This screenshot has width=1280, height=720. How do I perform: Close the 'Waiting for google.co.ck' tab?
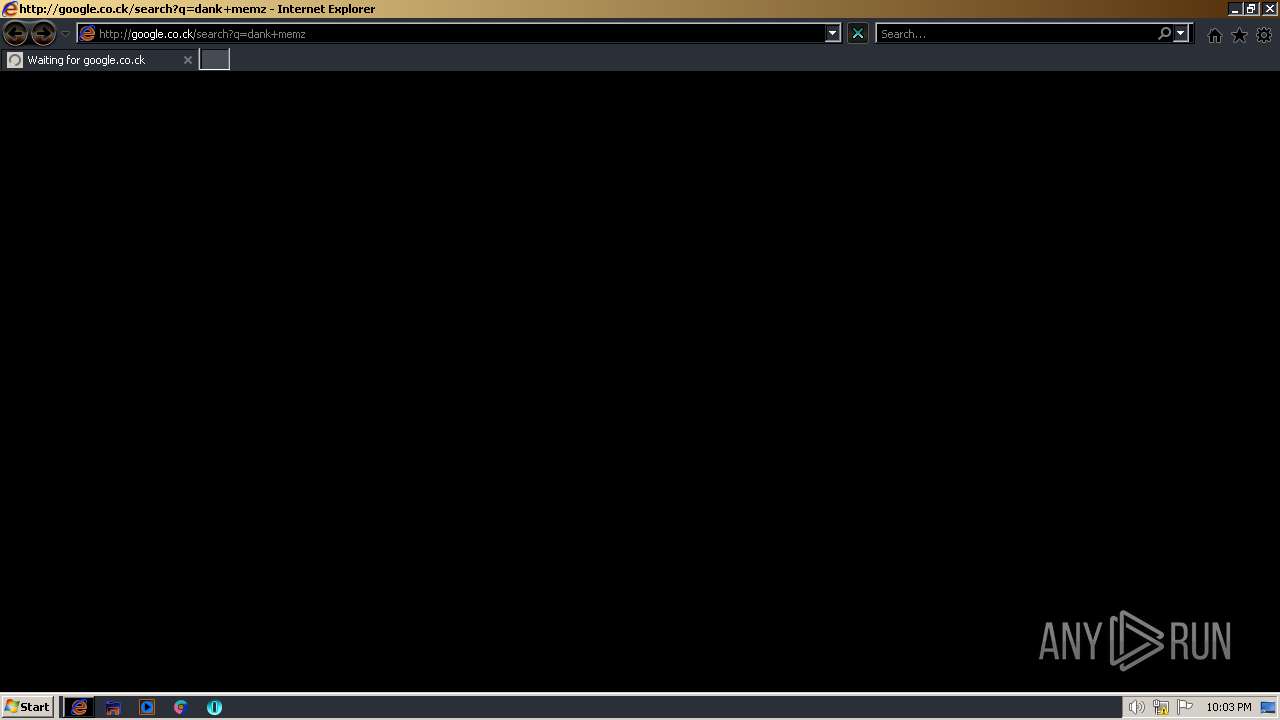187,60
